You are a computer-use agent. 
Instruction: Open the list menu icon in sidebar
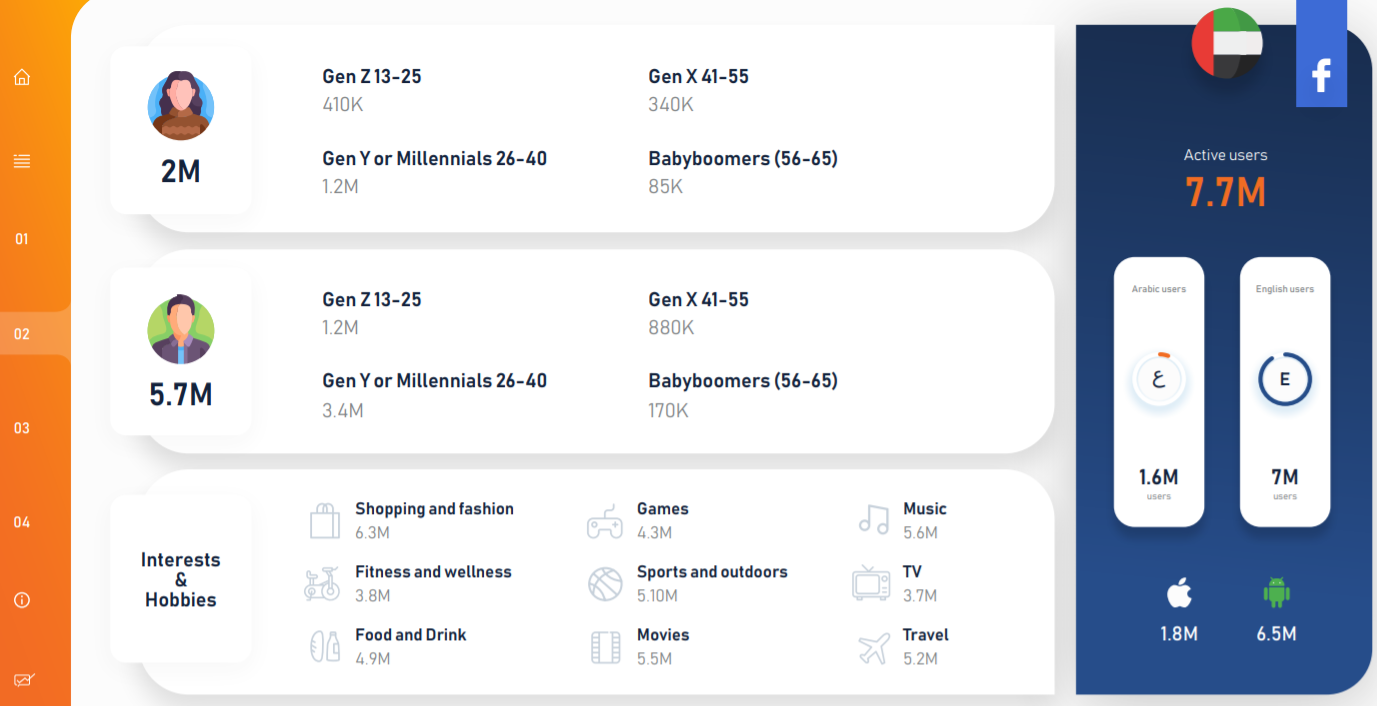(22, 161)
